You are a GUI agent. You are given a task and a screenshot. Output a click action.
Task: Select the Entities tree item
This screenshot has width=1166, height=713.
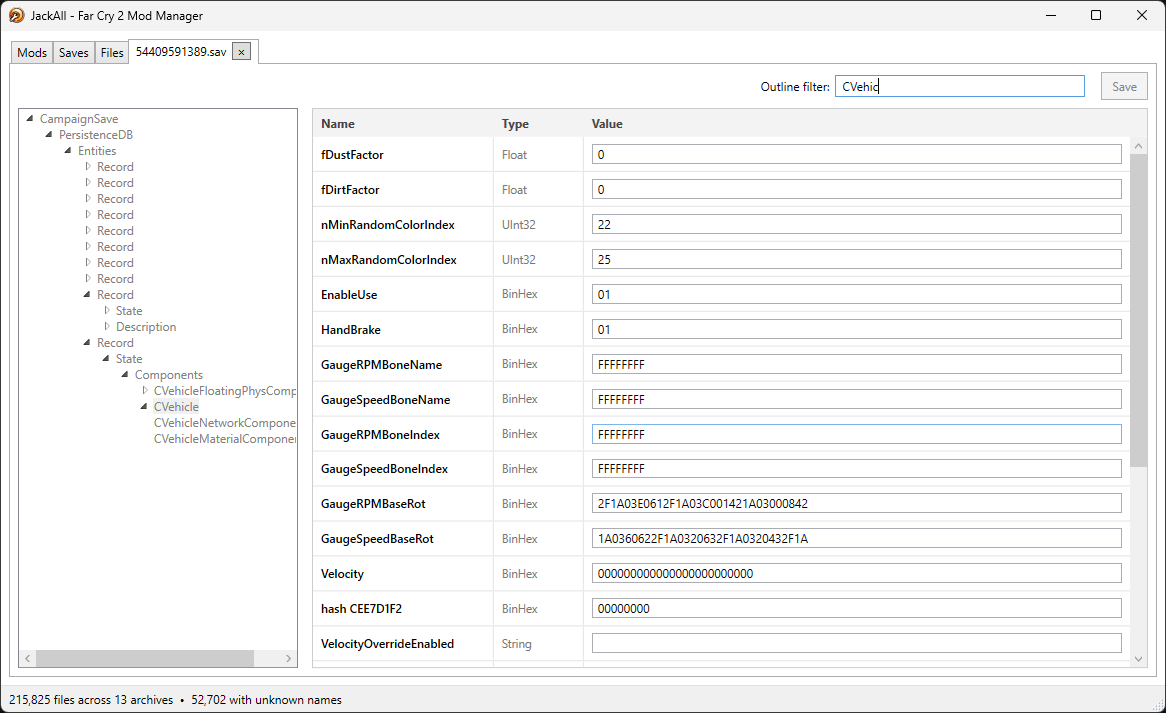pyautogui.click(x=97, y=150)
